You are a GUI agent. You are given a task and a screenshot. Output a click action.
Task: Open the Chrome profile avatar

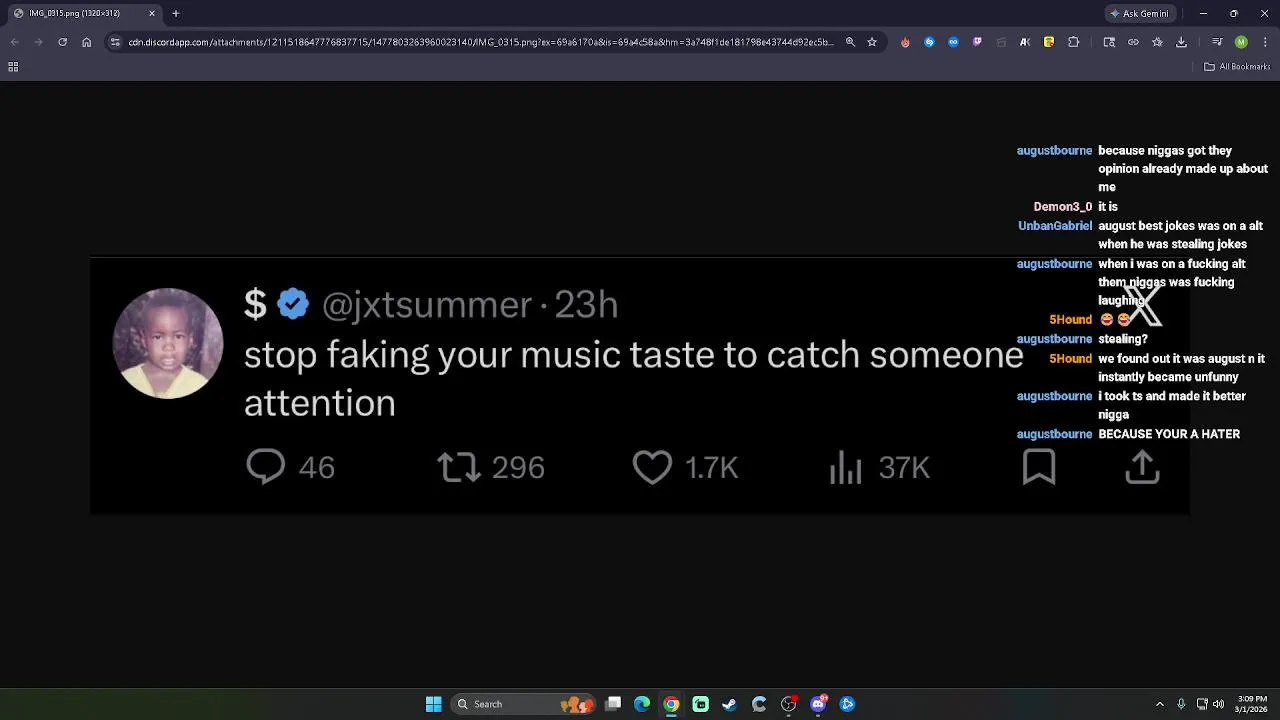click(1241, 42)
